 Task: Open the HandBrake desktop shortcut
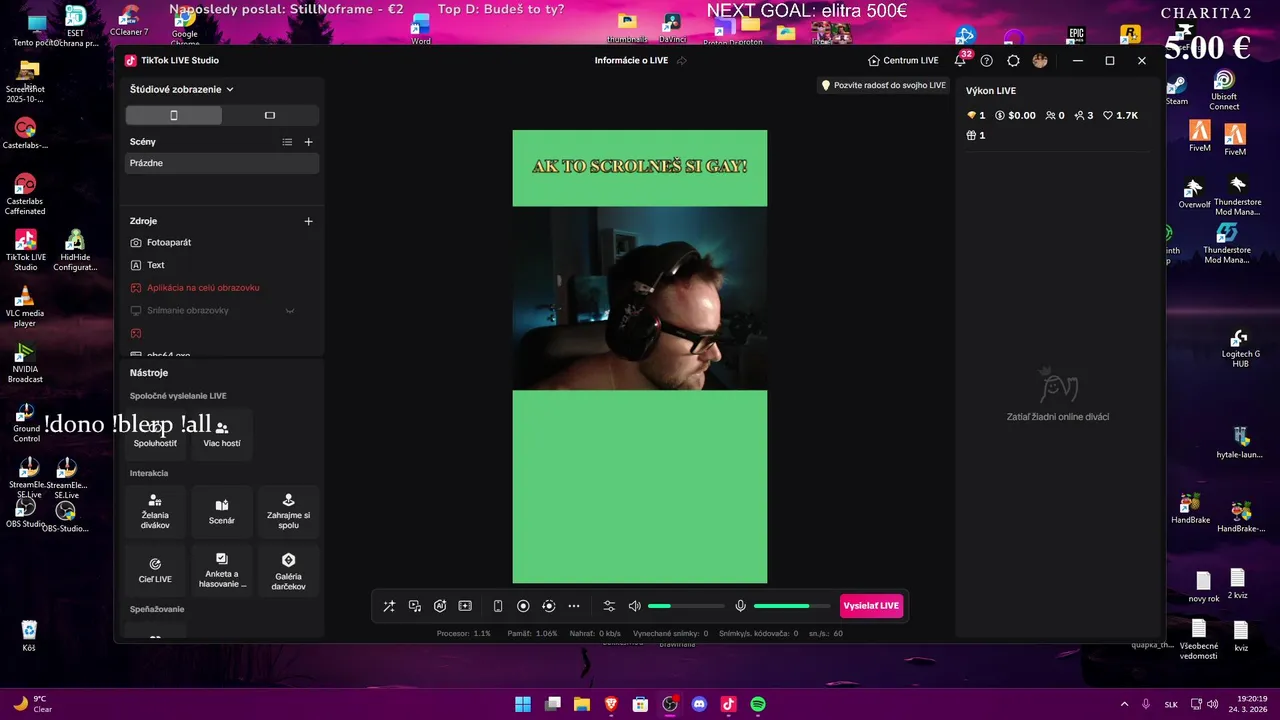point(1190,509)
